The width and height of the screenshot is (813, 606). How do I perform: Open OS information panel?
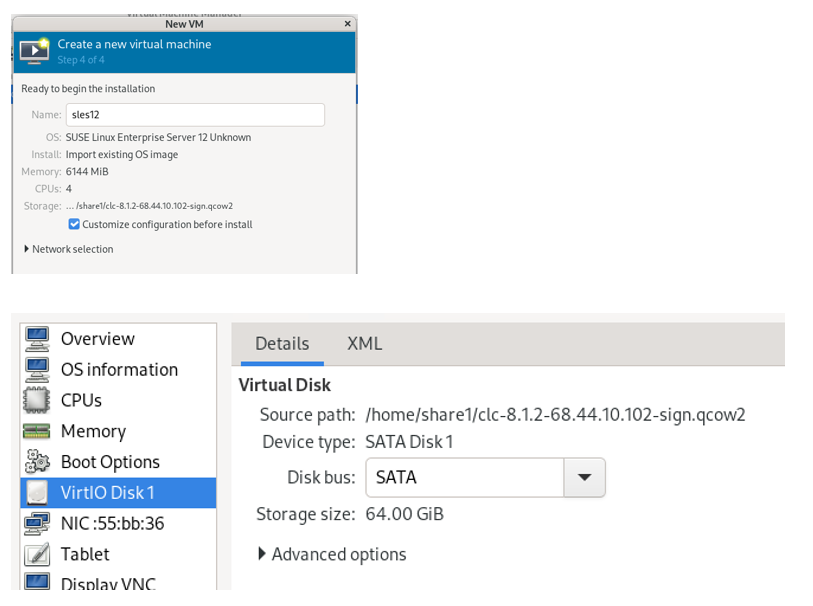(118, 369)
